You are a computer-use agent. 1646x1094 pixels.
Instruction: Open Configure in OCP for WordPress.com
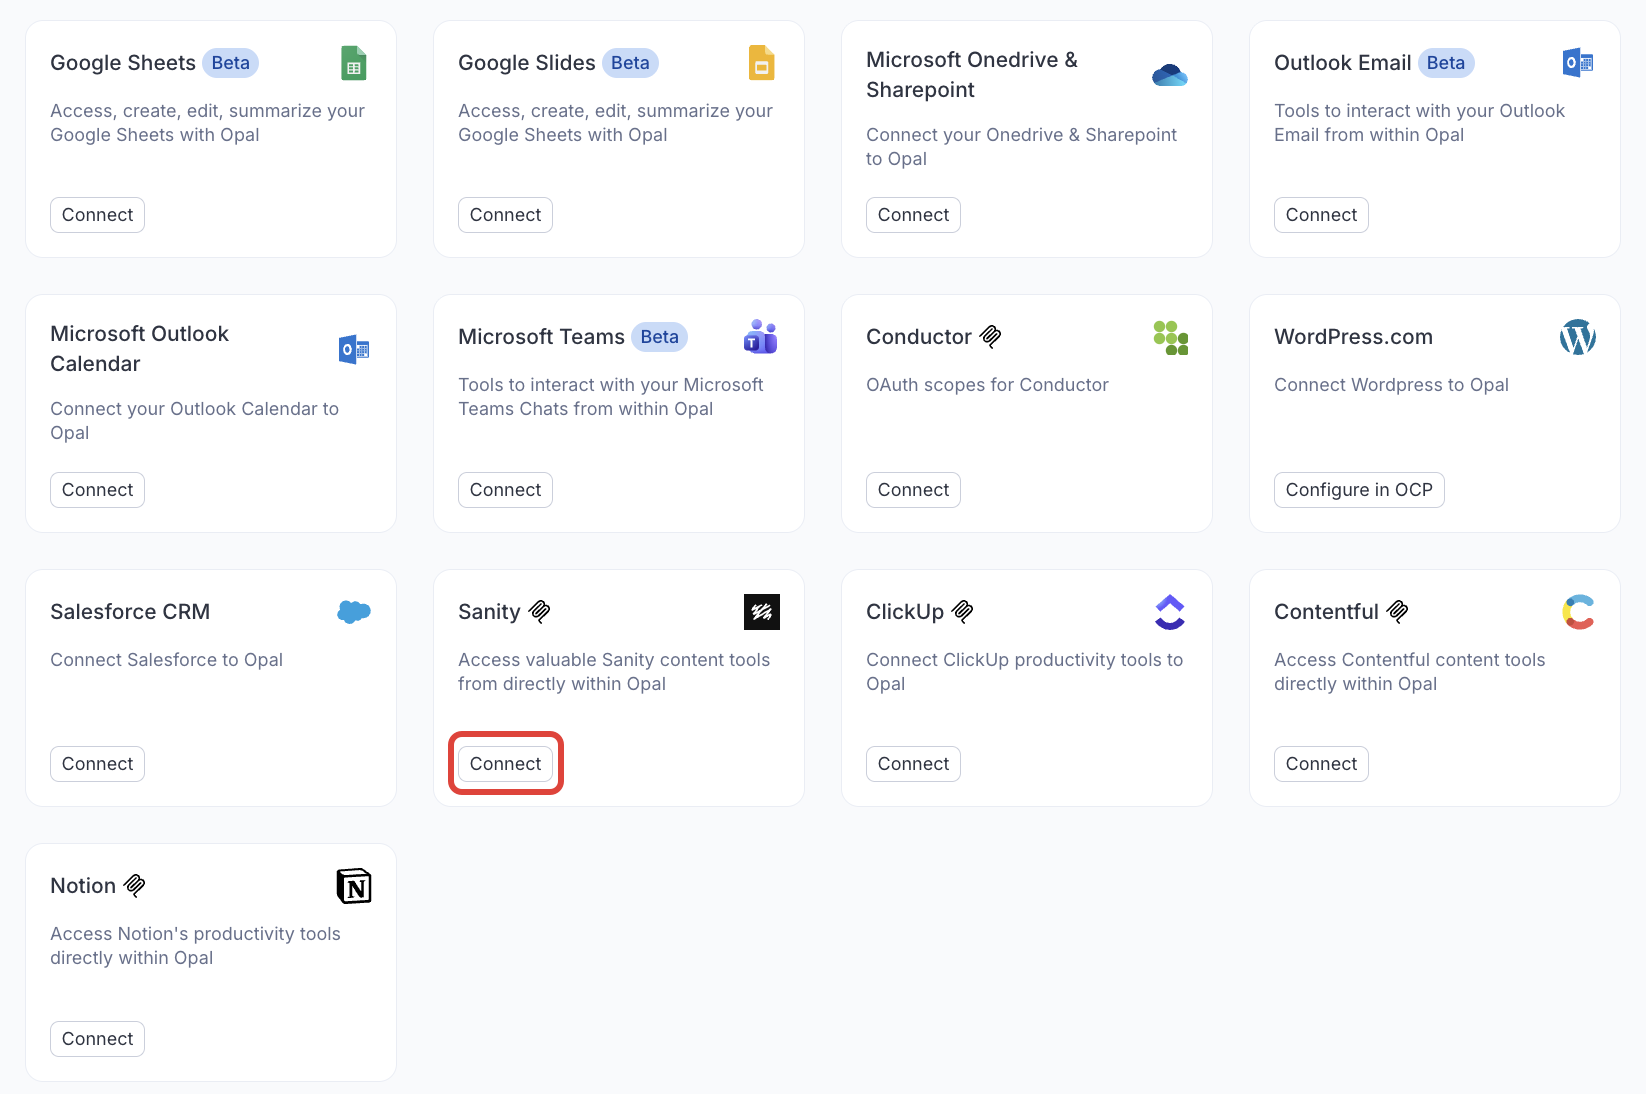(x=1359, y=490)
